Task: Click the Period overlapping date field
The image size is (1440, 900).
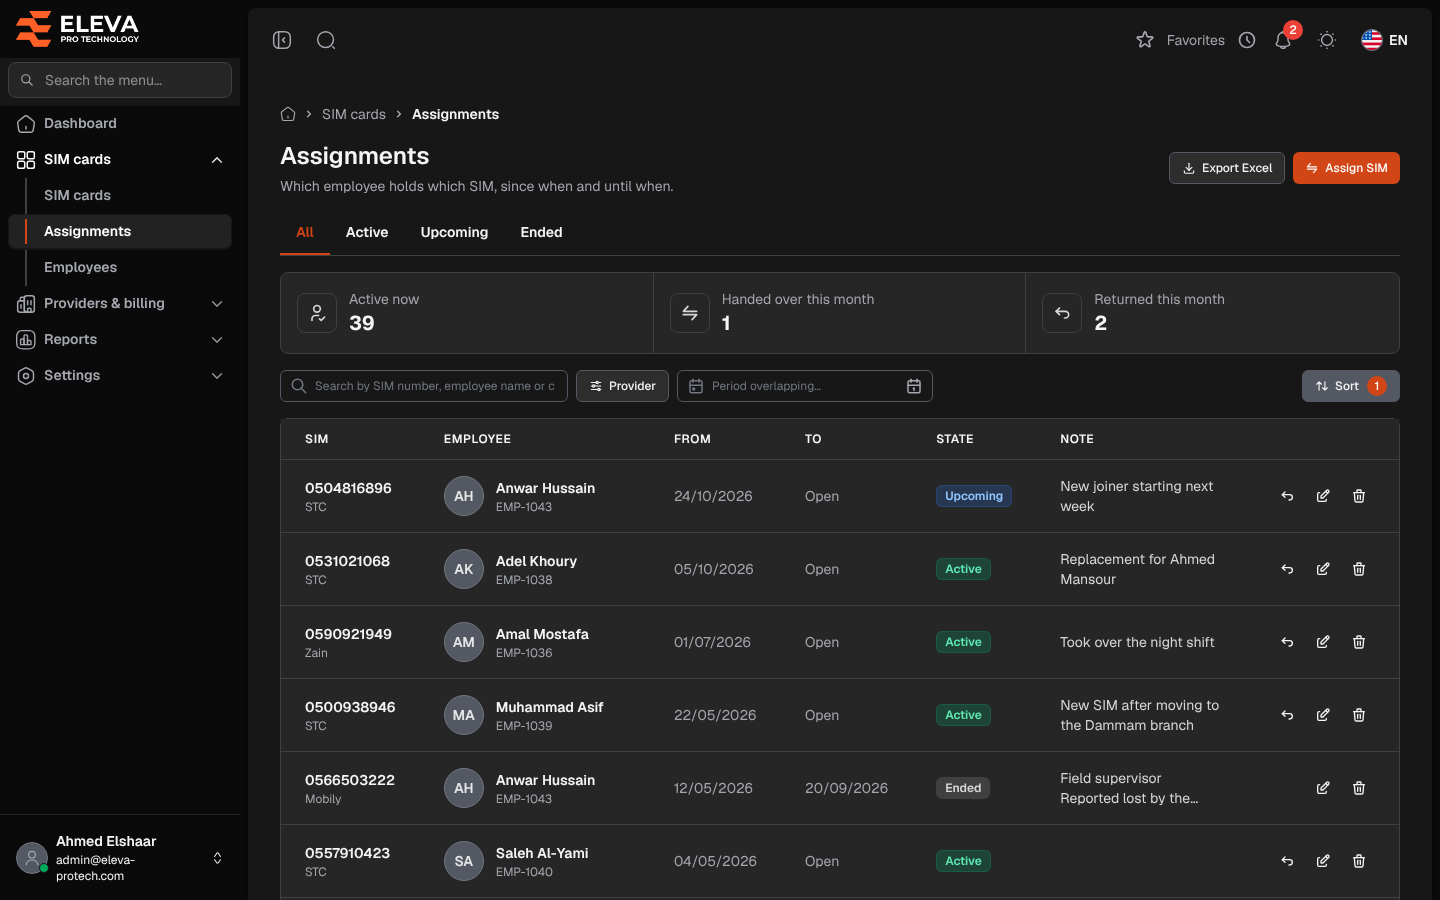Action: 805,386
